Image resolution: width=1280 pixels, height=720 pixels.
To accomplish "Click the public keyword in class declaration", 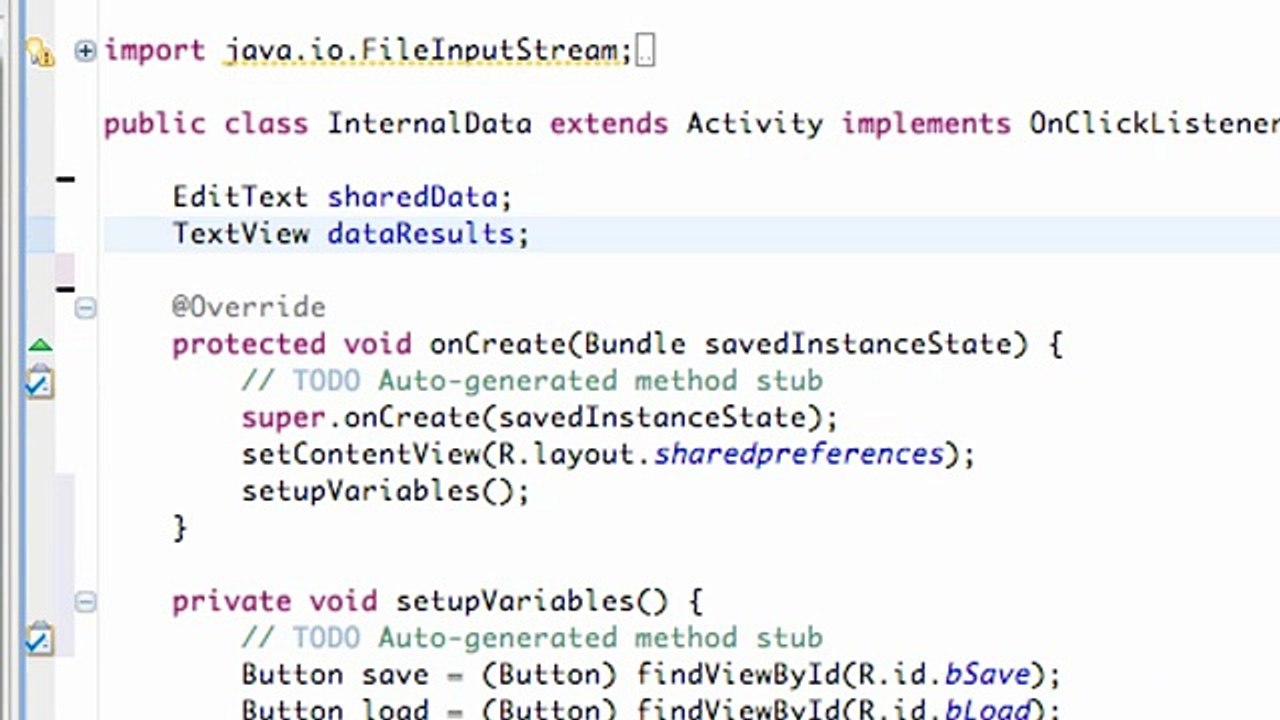I will point(154,124).
